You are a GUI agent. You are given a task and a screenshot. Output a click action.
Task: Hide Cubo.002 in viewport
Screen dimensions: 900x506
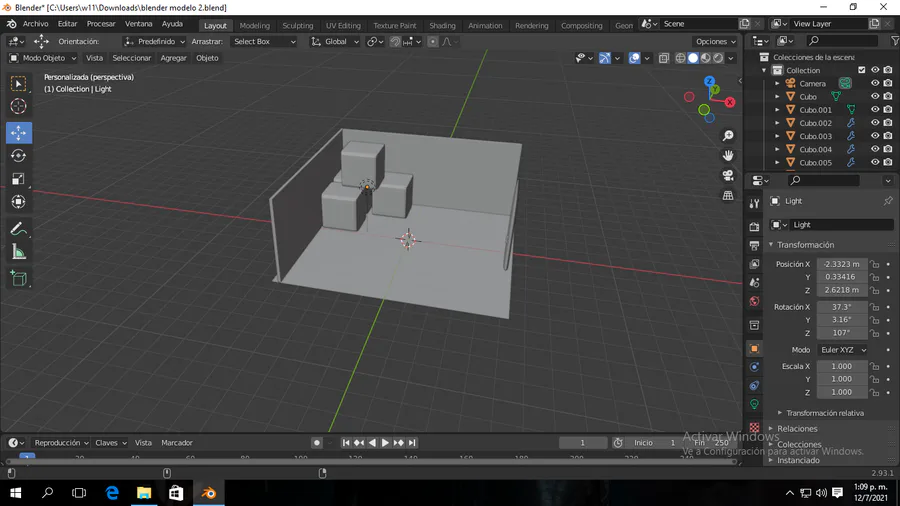pyautogui.click(x=875, y=123)
